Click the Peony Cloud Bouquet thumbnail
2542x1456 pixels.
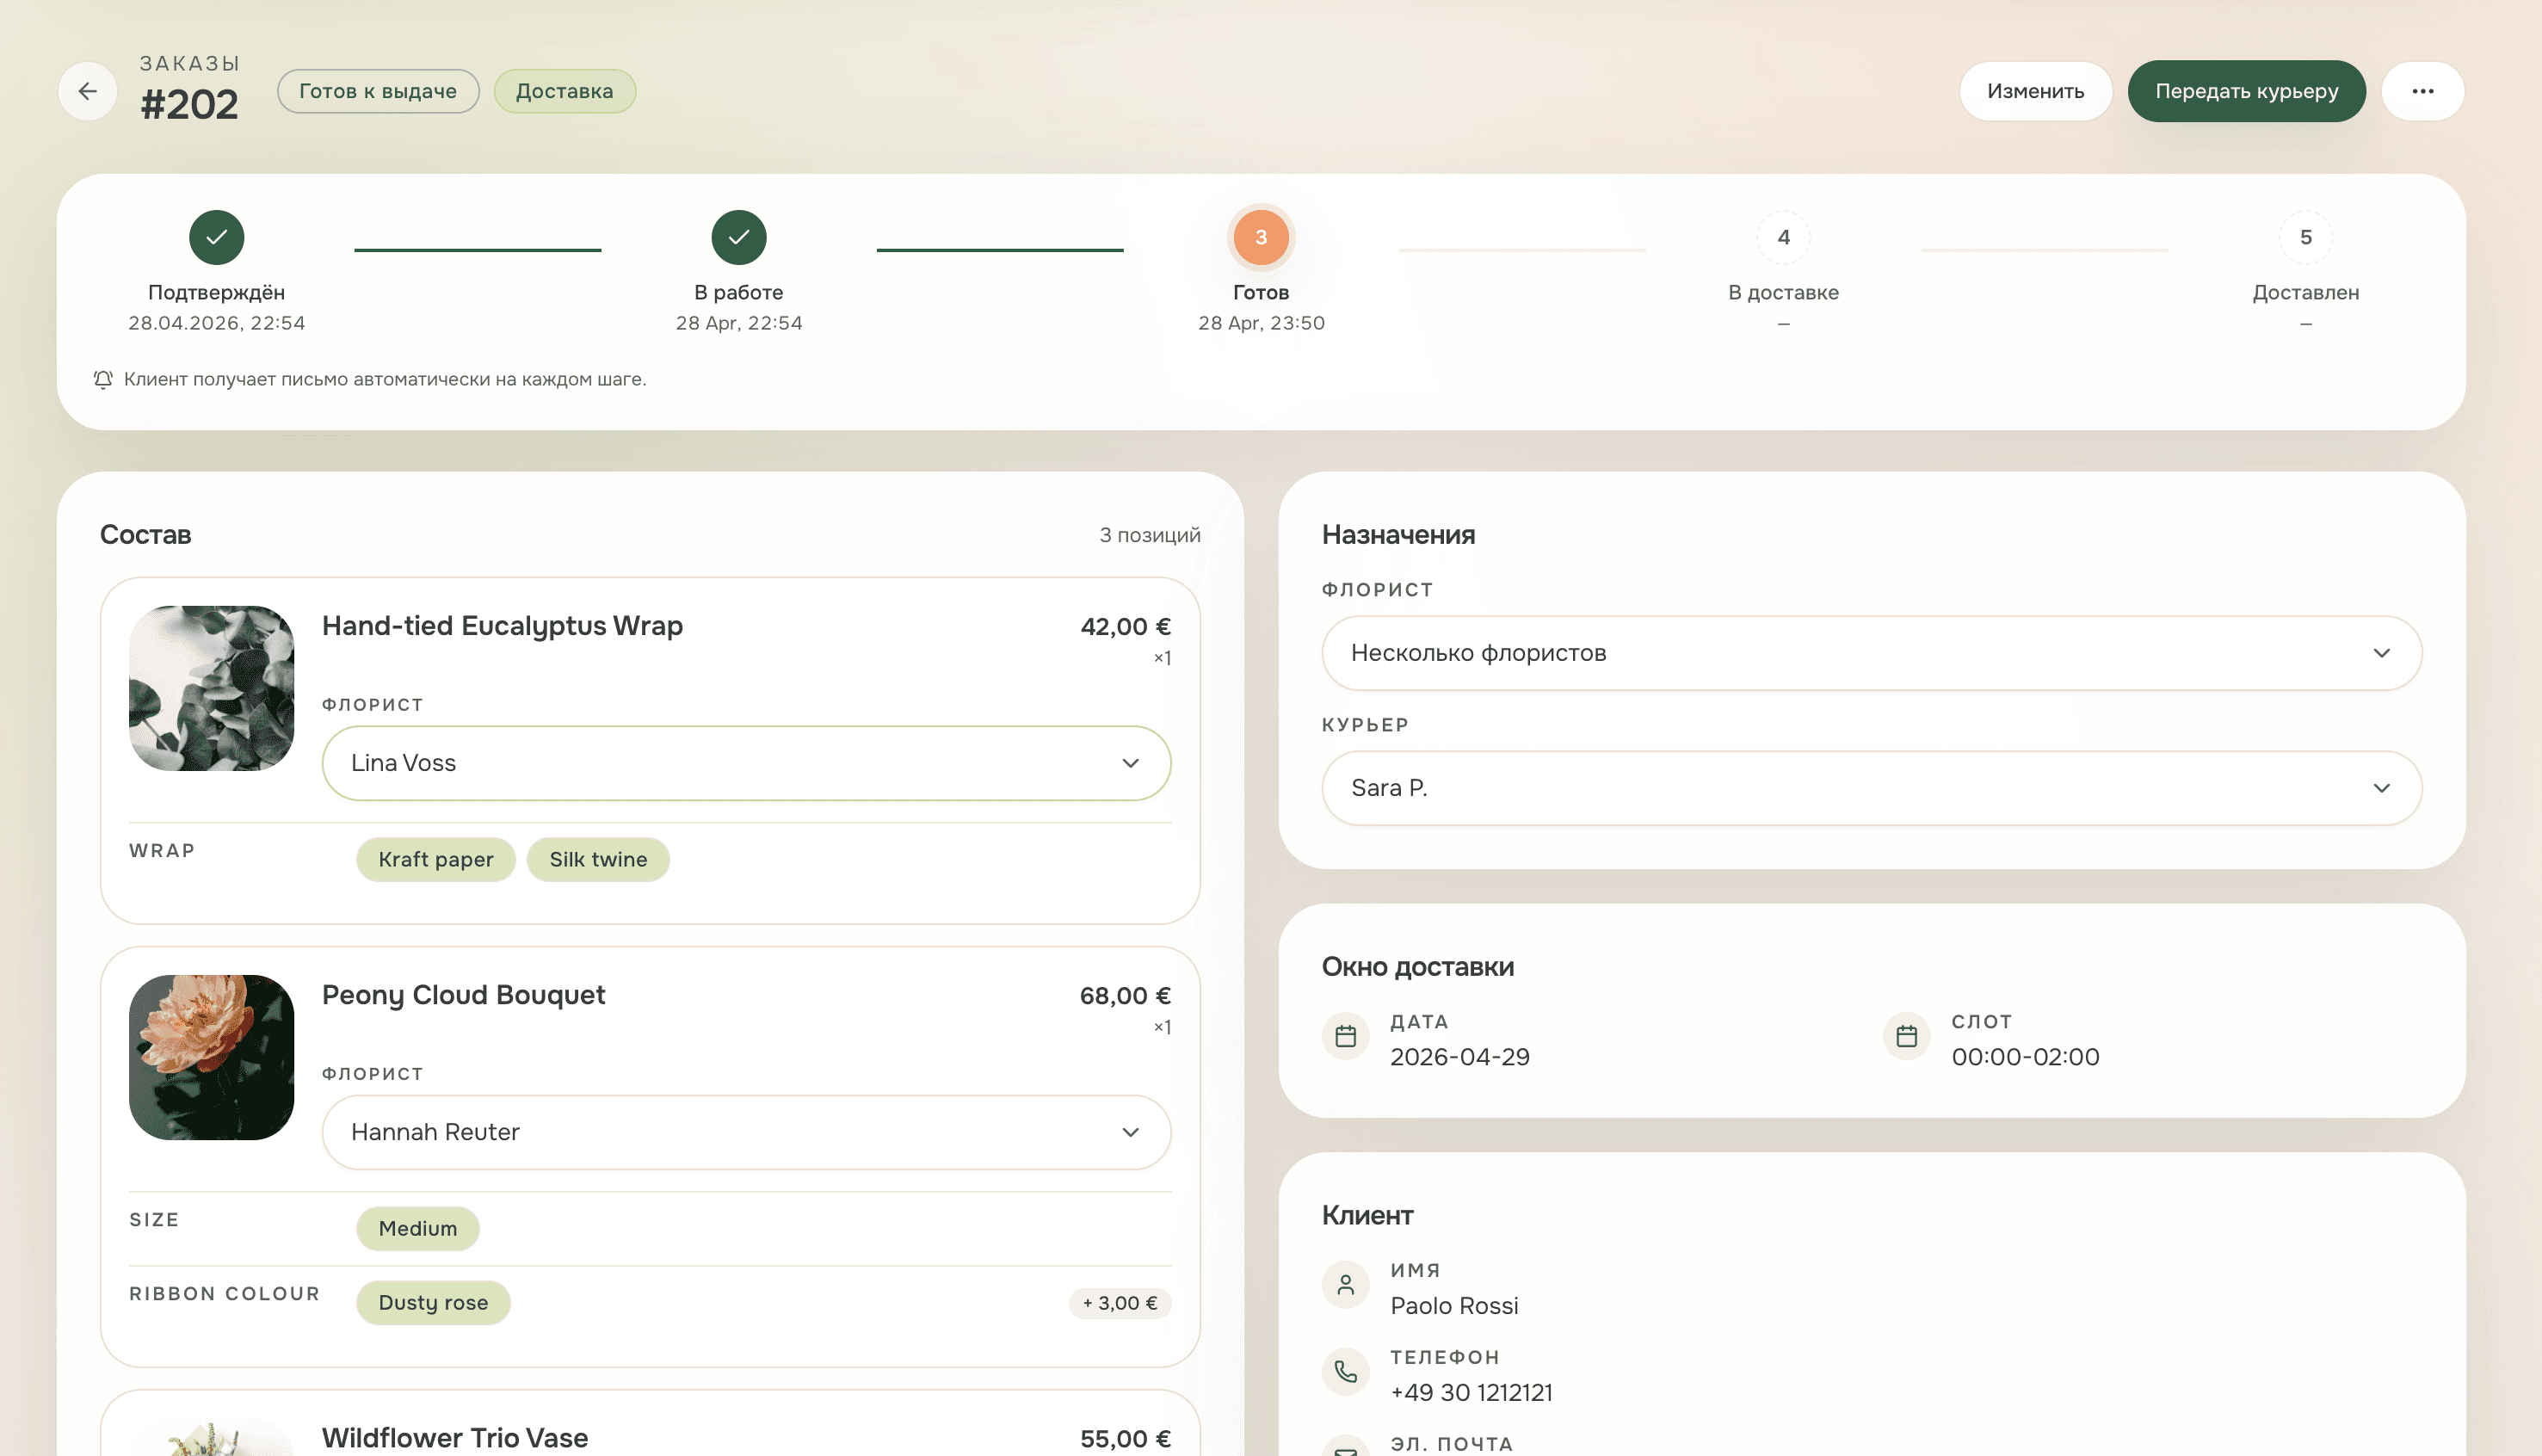[x=211, y=1057]
